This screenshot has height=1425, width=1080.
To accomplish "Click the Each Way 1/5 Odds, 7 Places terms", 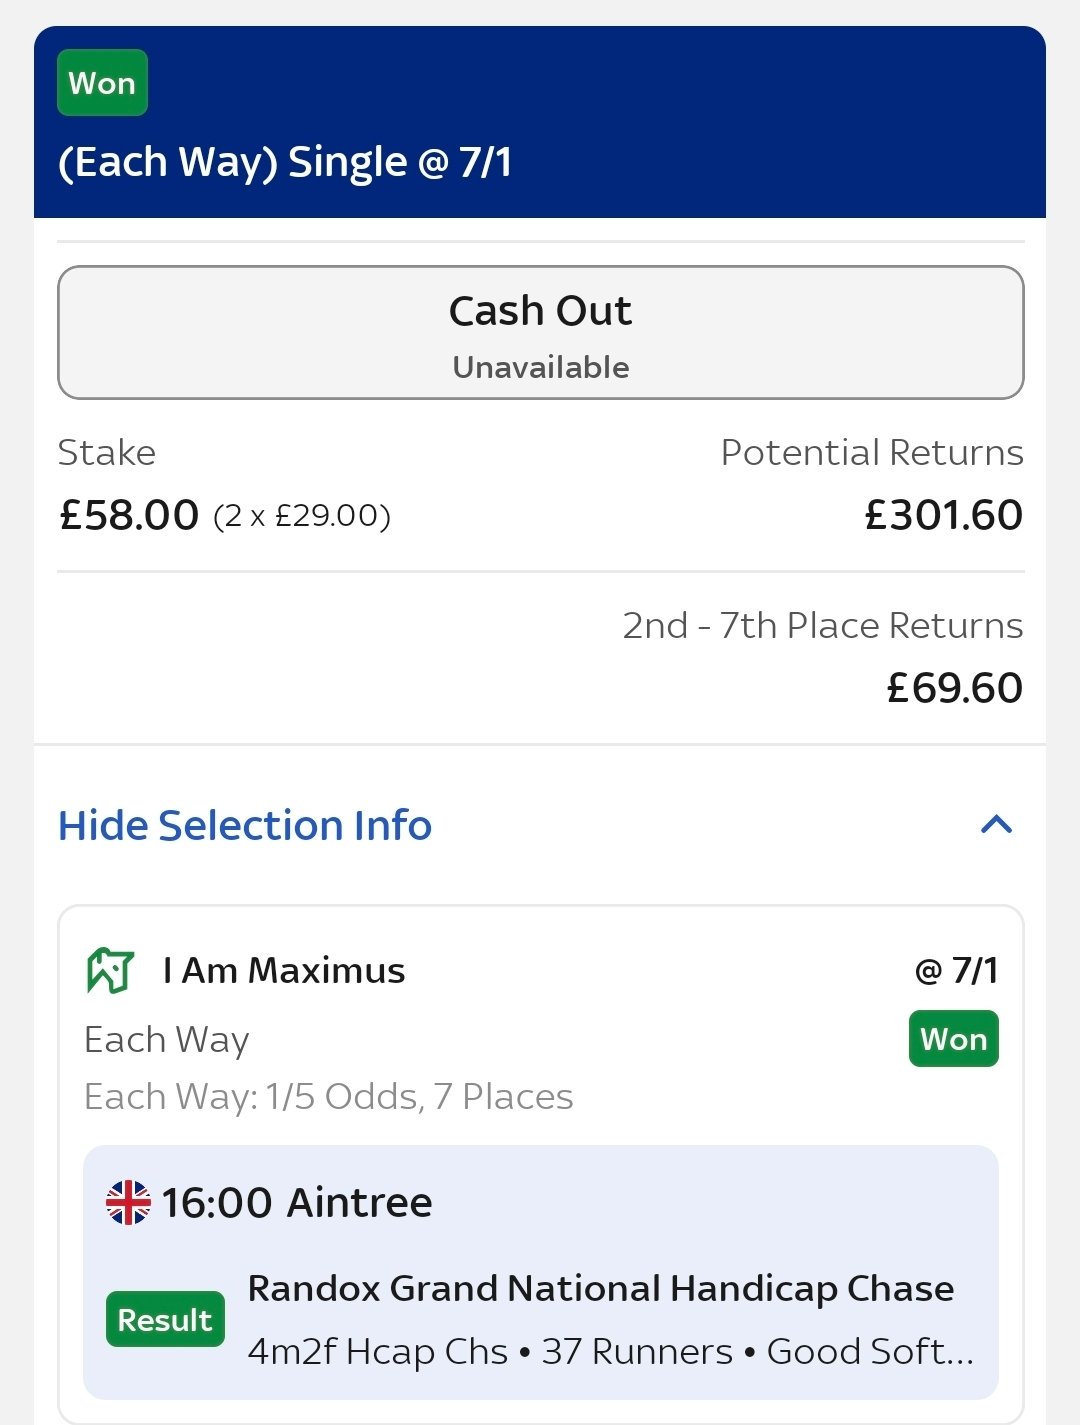I will [329, 1097].
